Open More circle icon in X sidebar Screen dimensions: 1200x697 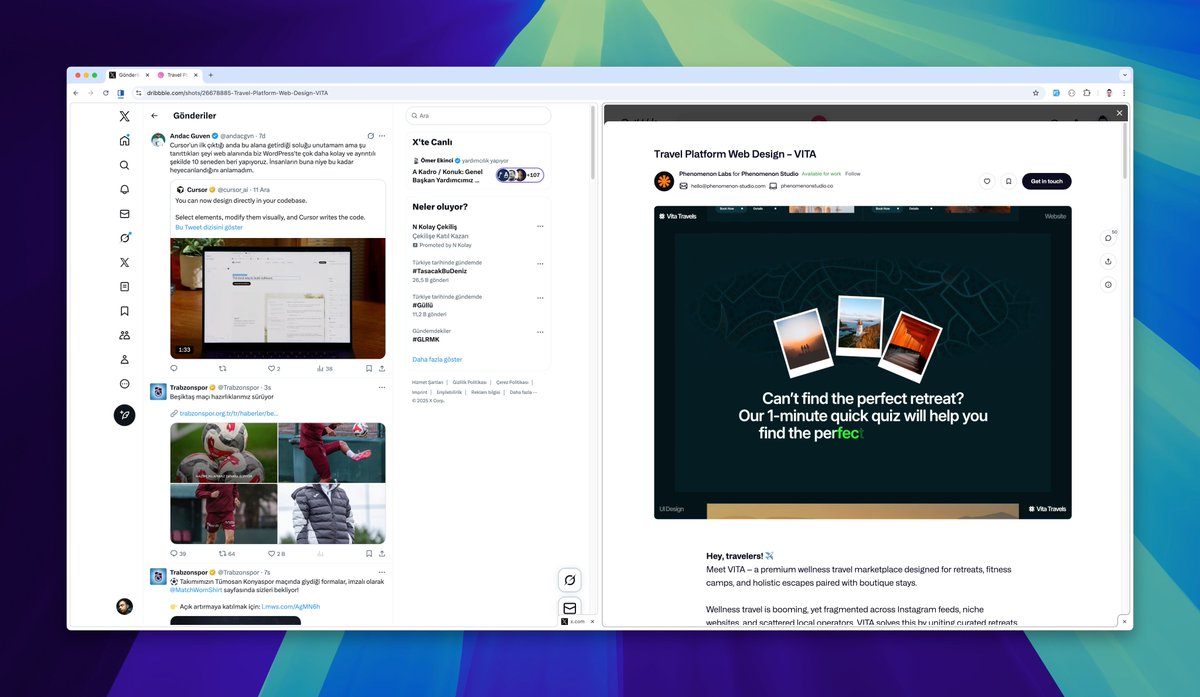[x=124, y=383]
